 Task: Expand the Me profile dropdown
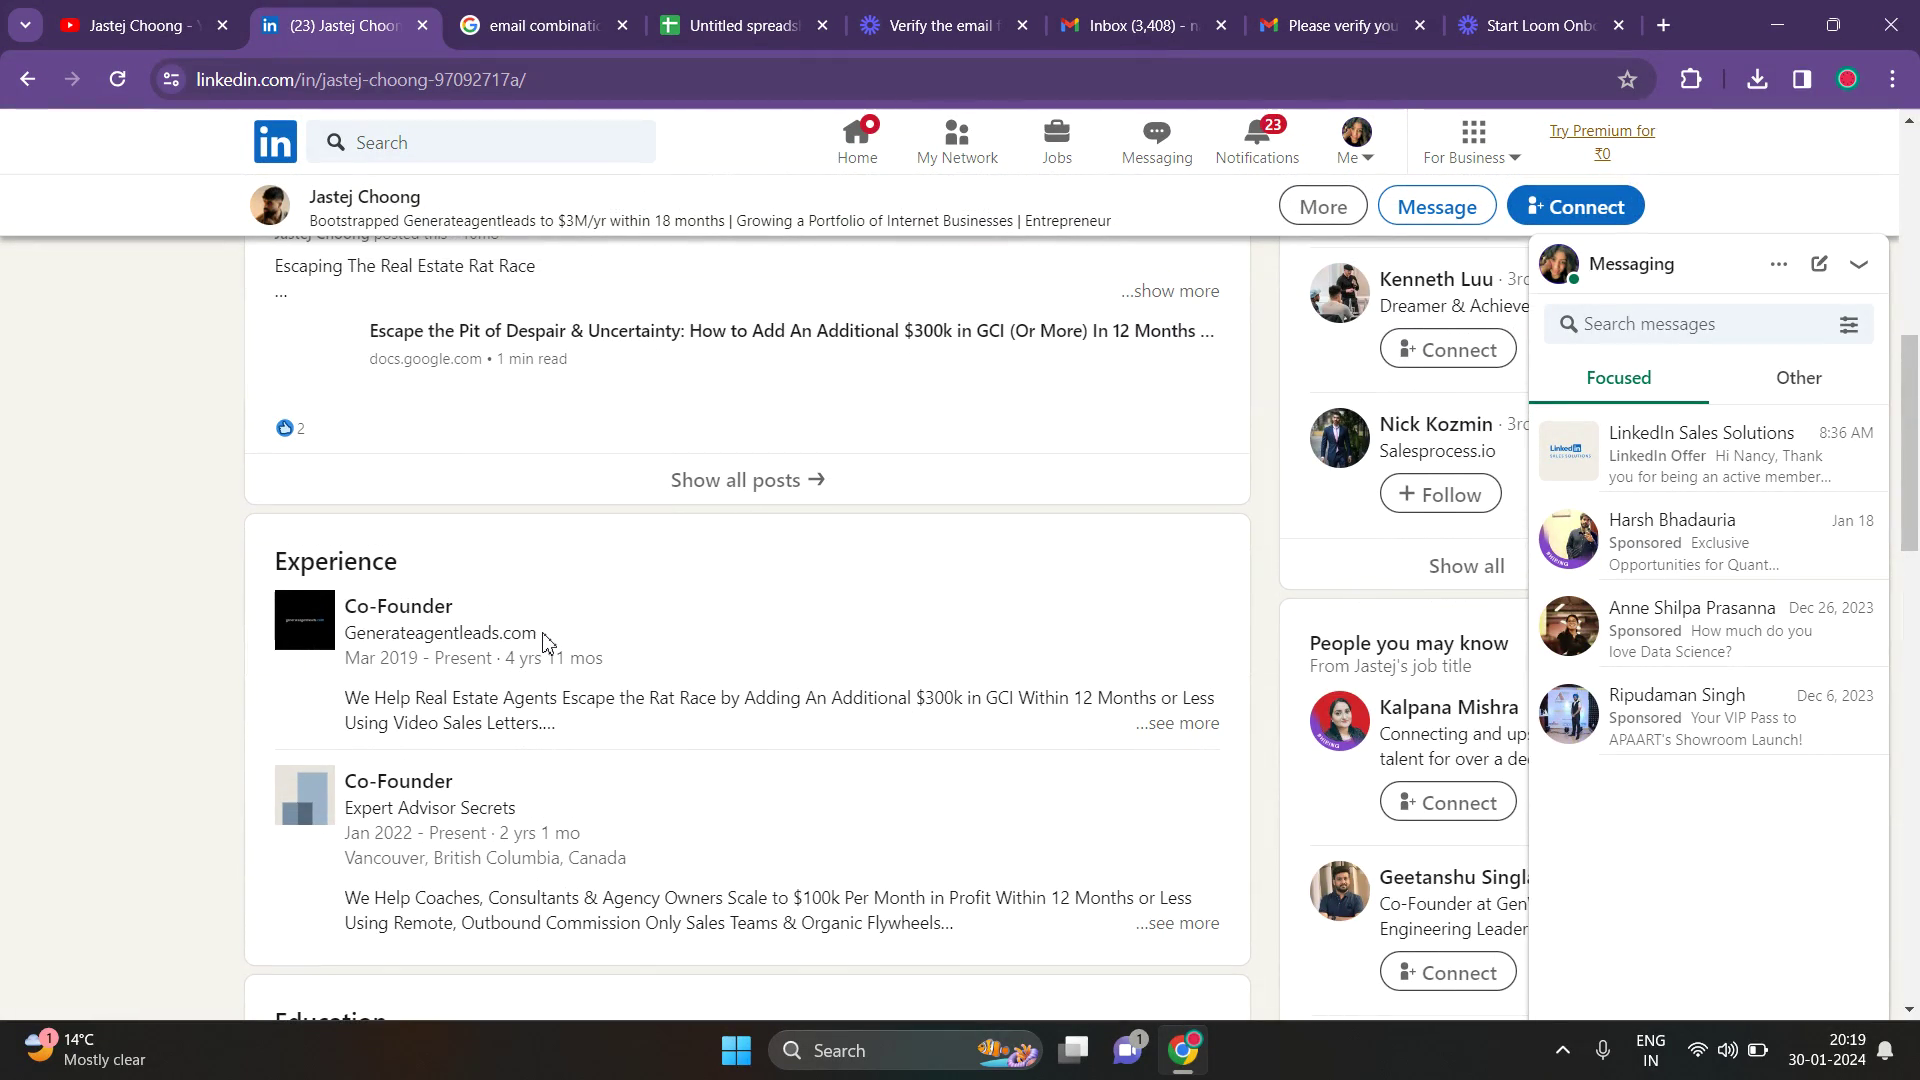(x=1356, y=142)
